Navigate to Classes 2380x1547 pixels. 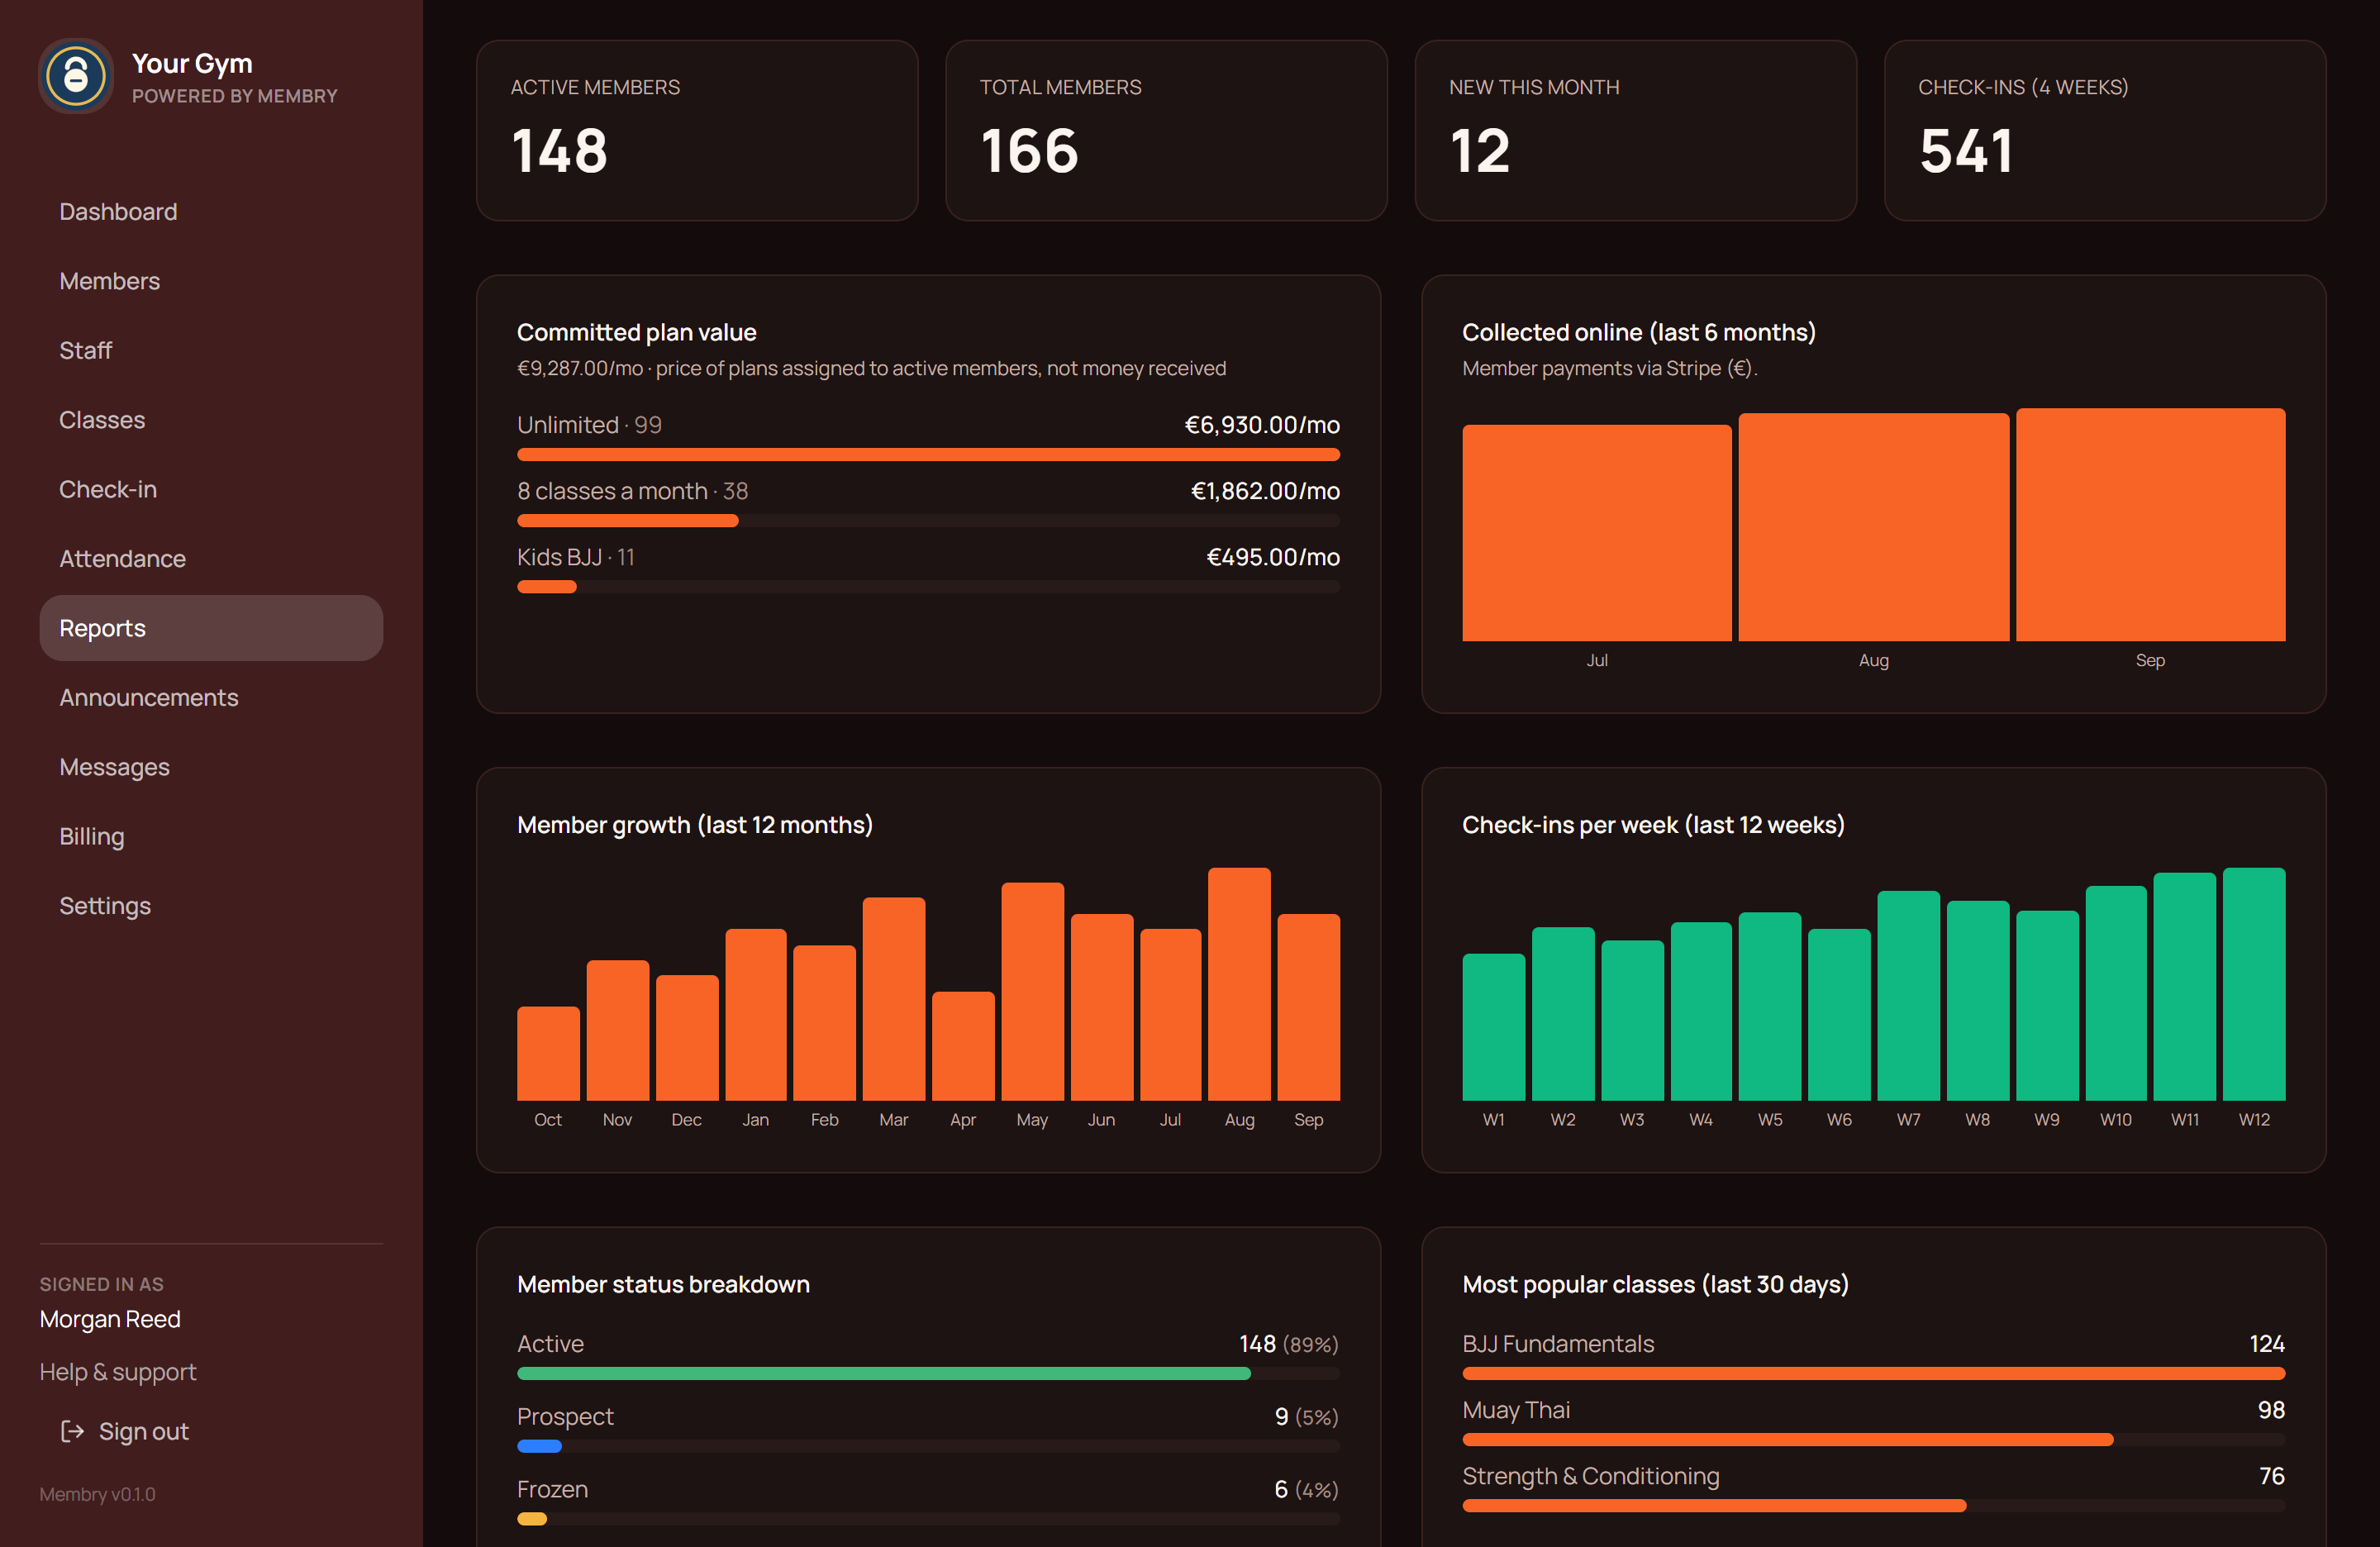coord(211,420)
